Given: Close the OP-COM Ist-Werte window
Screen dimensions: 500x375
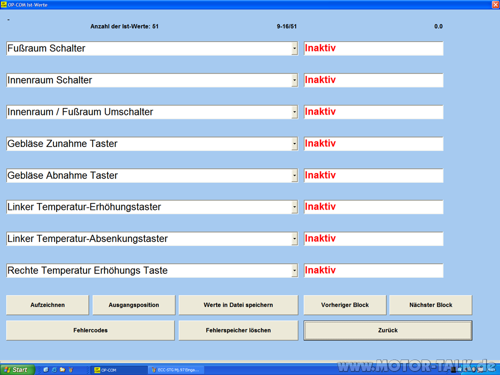Looking at the screenshot, I should pos(495,5).
